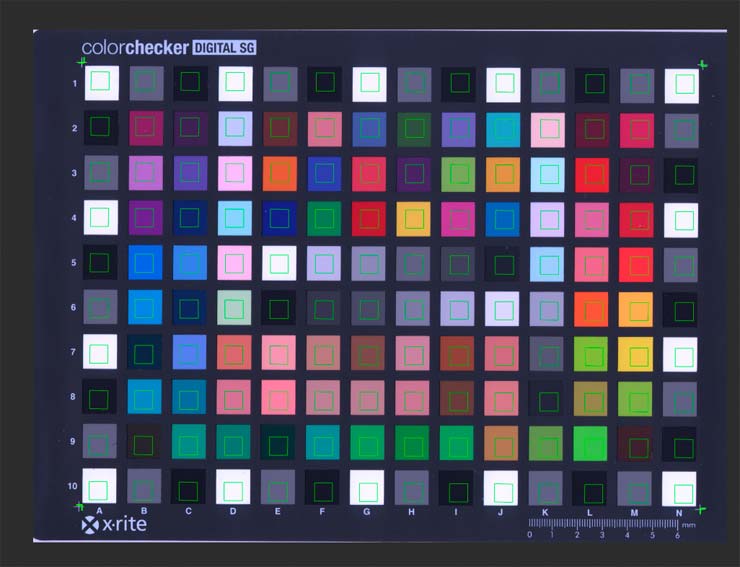Click the "colorchecker" title text
The image size is (740, 567).
[135, 48]
